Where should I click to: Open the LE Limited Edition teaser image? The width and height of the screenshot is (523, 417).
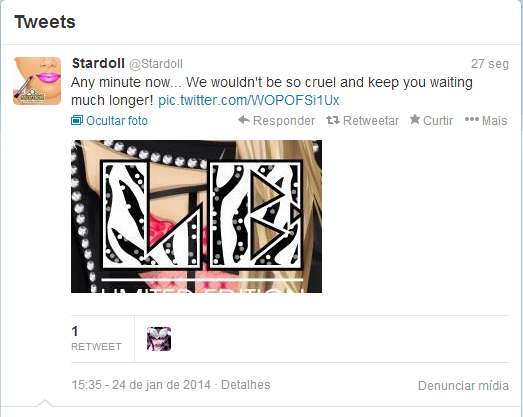click(x=196, y=217)
